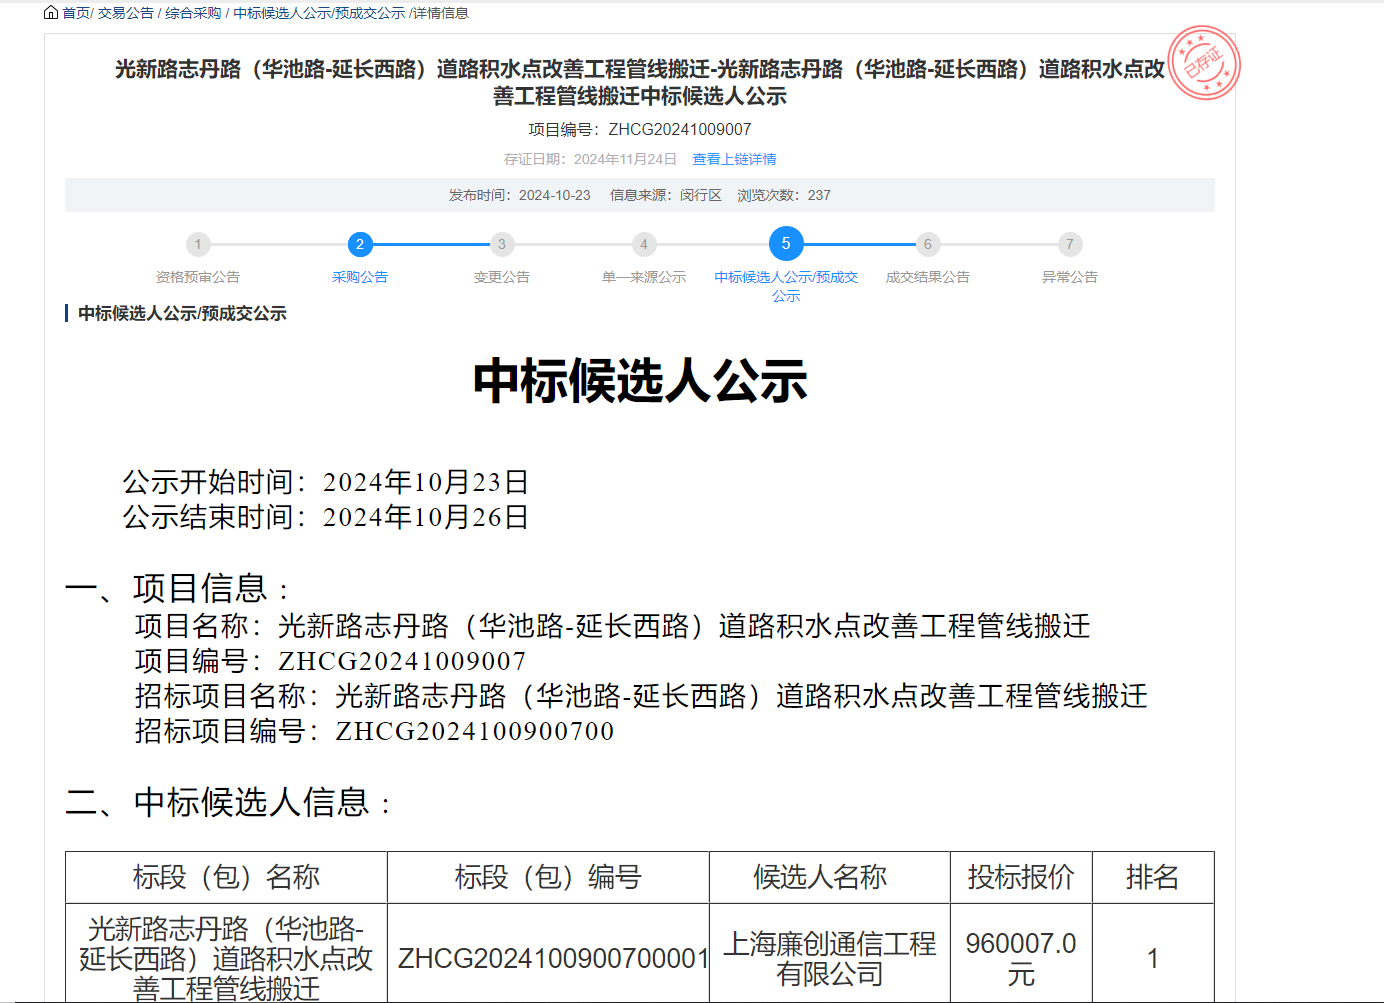Click the 已存证 red stamp icon
This screenshot has width=1384, height=1003.
(x=1204, y=64)
